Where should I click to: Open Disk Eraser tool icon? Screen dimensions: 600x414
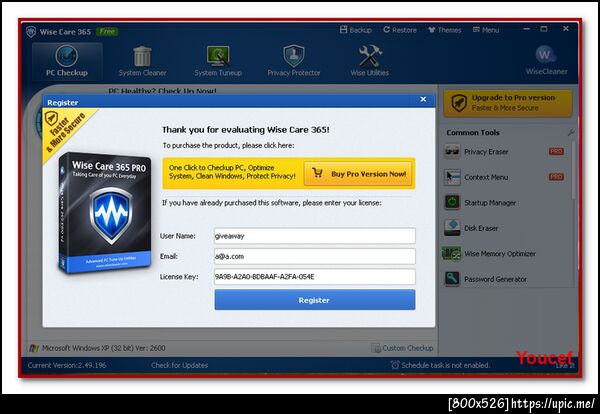(x=452, y=228)
